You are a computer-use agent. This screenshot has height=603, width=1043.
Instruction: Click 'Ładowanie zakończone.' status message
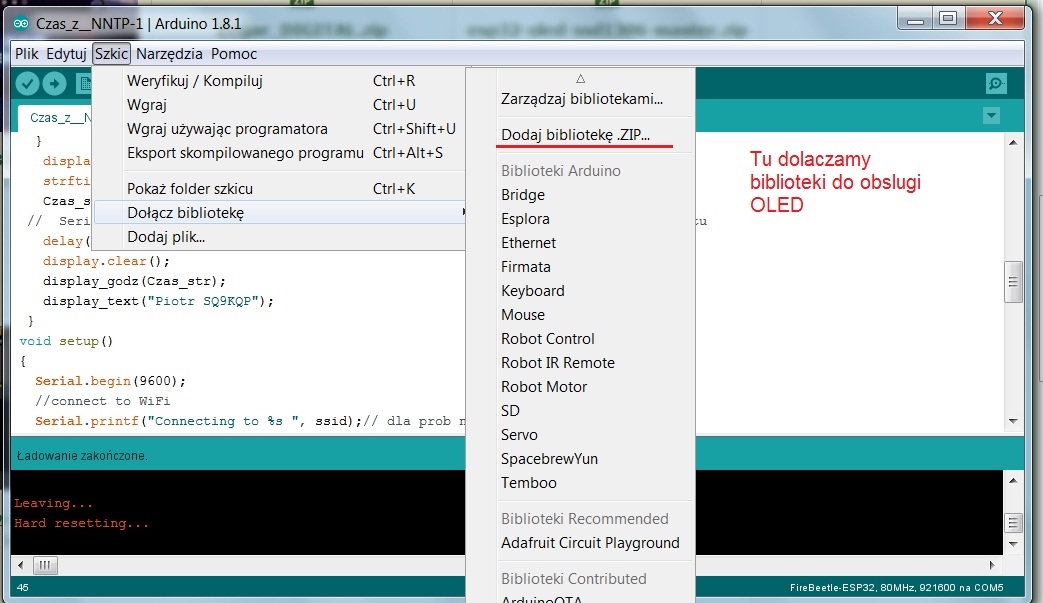pyautogui.click(x=82, y=456)
